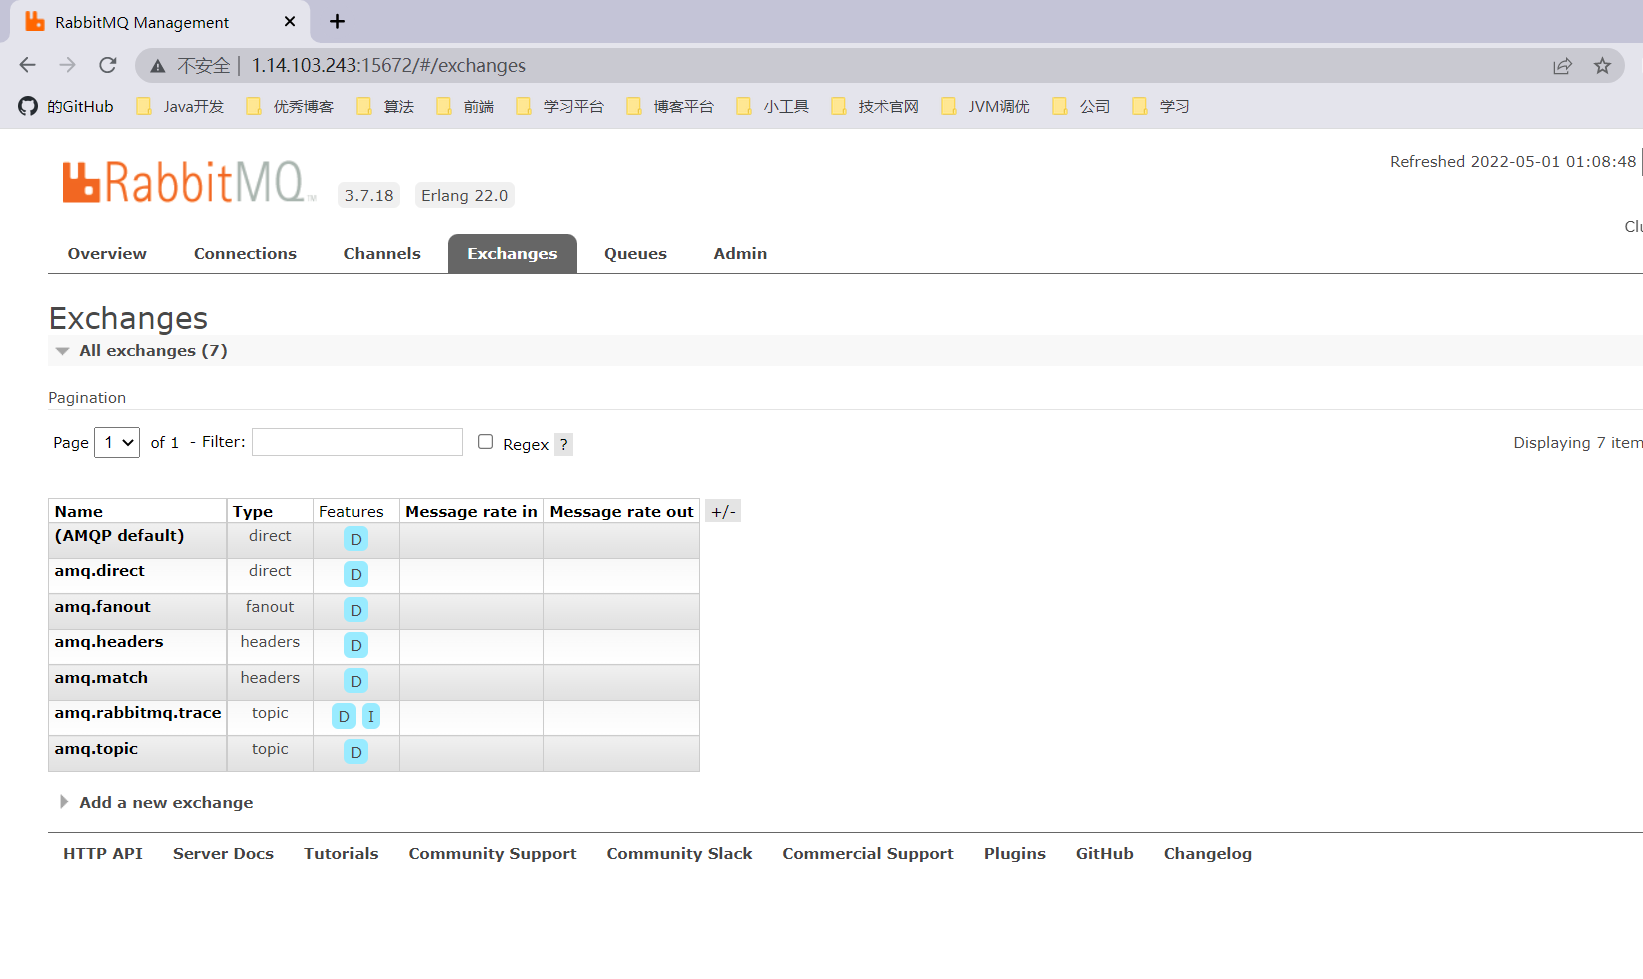Image resolution: width=1643 pixels, height=979 pixels.
Task: Open the amq.fanout exchange
Action: tap(102, 607)
